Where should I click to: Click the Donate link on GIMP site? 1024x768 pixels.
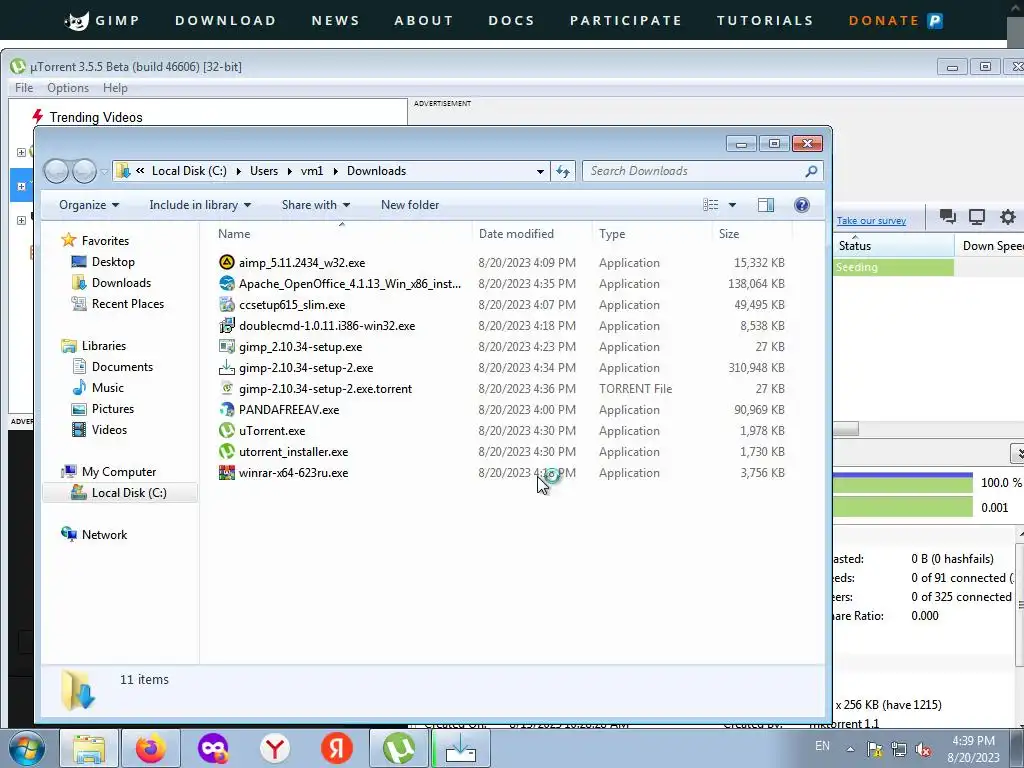(884, 21)
